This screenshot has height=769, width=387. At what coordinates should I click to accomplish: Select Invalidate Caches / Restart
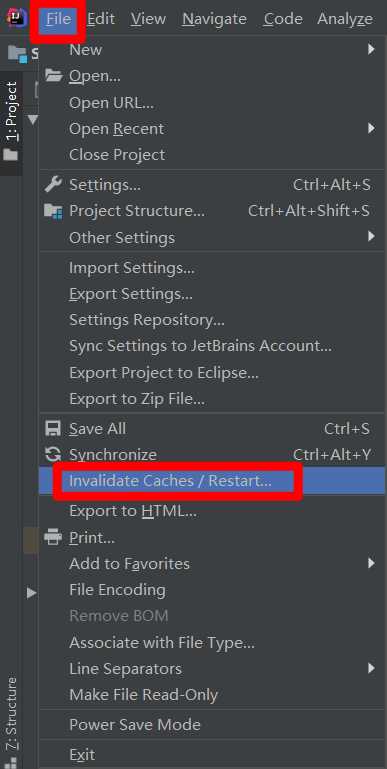click(212, 481)
